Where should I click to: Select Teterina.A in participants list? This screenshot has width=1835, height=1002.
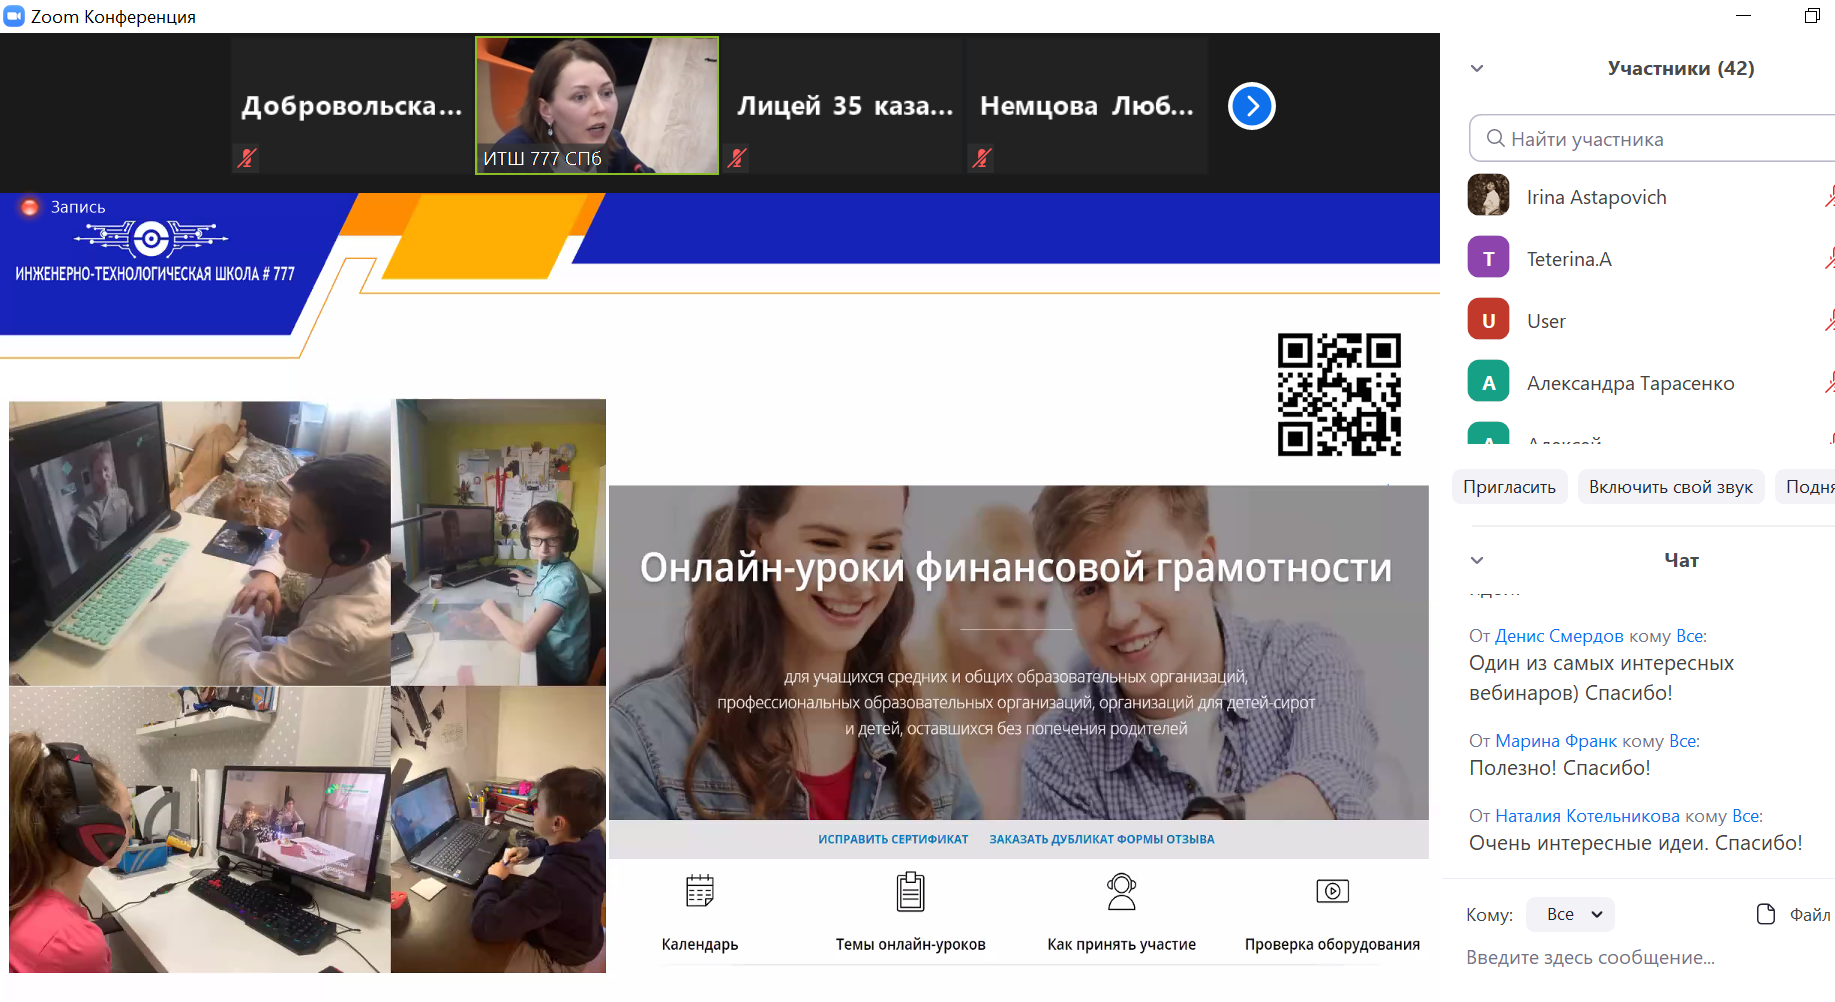pos(1568,259)
